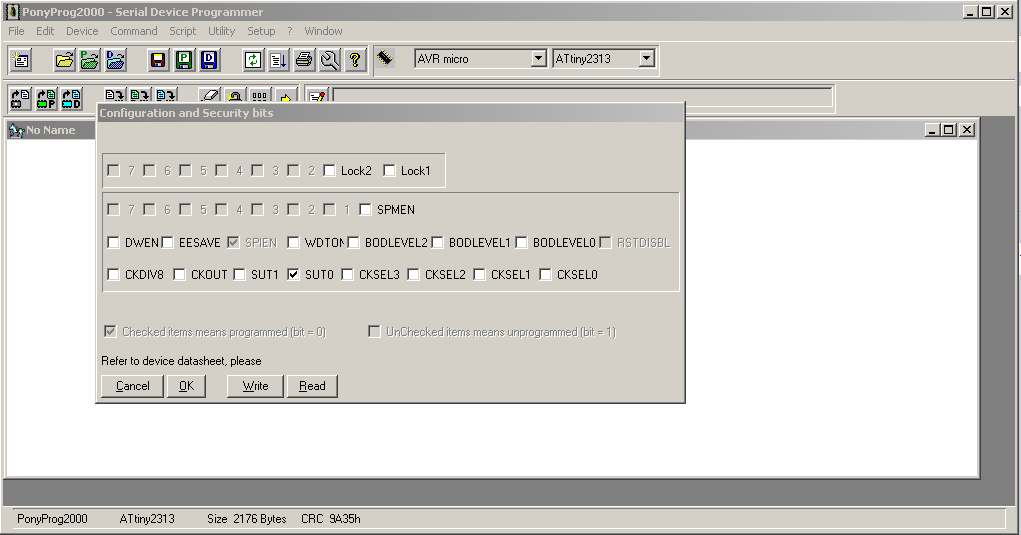This screenshot has width=1021, height=535.
Task: Confirm the dialog with the OK button
Action: [x=186, y=386]
